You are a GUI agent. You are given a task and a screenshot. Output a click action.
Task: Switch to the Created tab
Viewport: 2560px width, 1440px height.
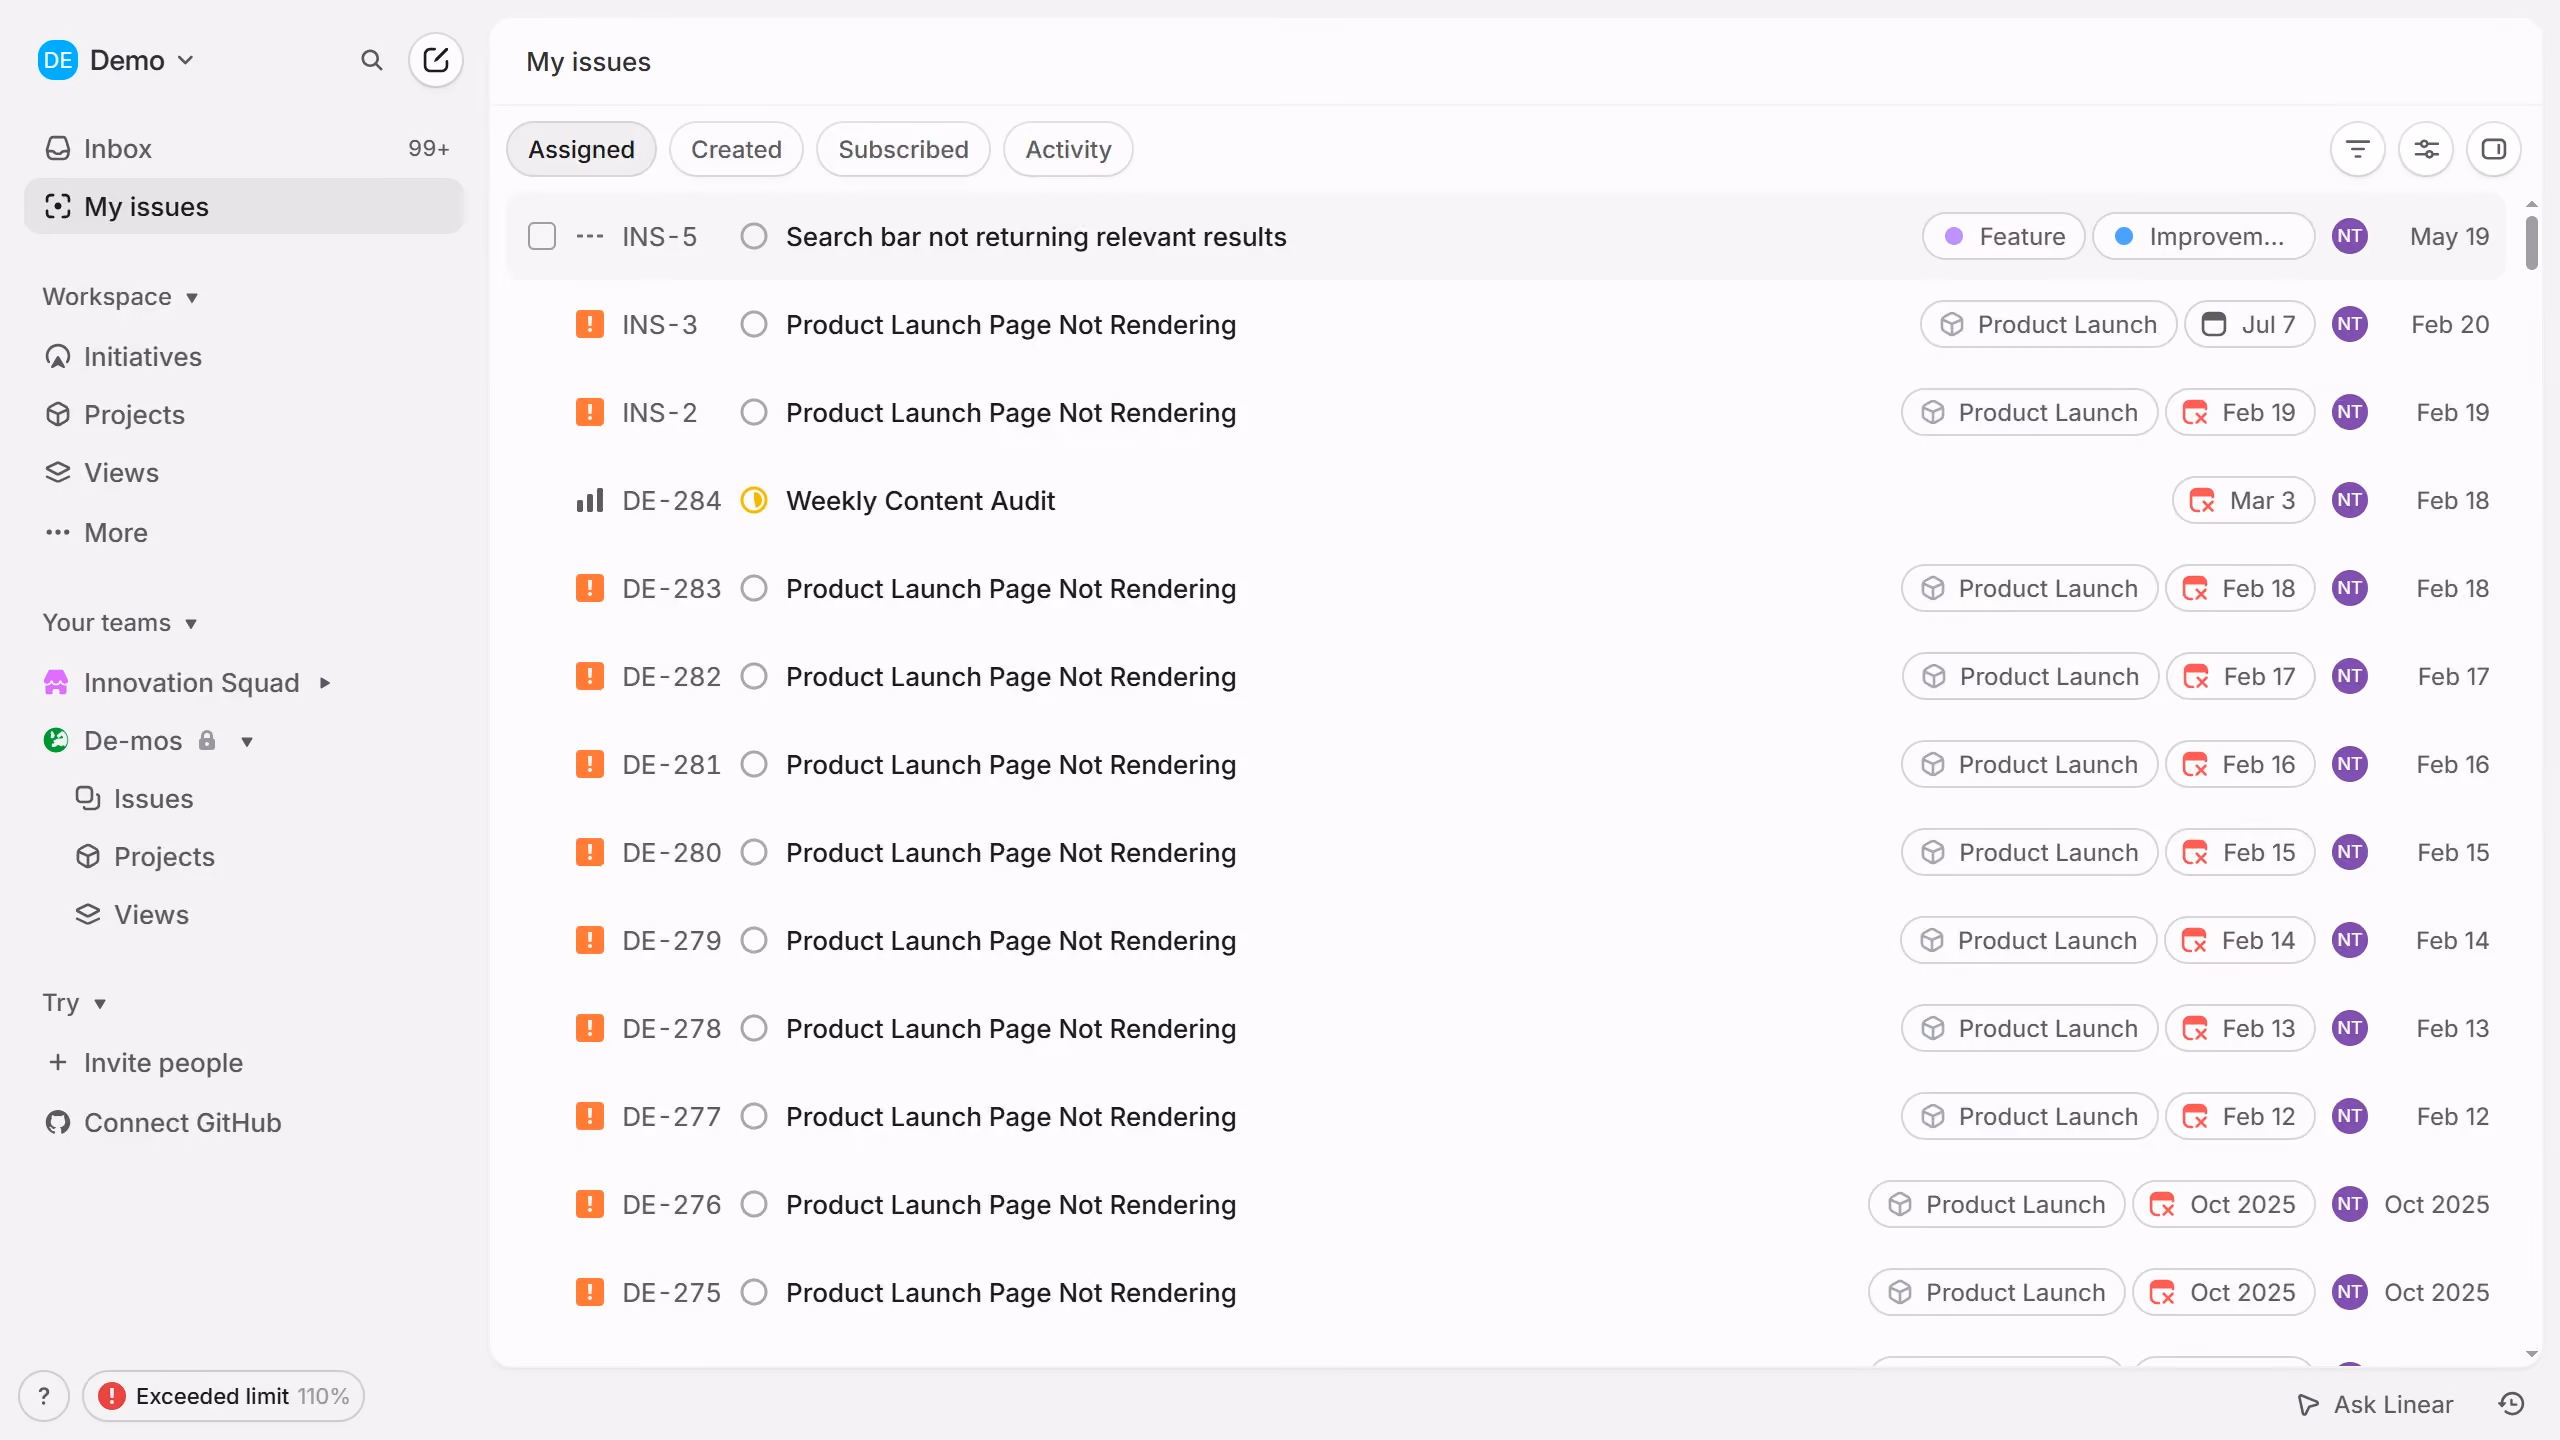coord(736,149)
